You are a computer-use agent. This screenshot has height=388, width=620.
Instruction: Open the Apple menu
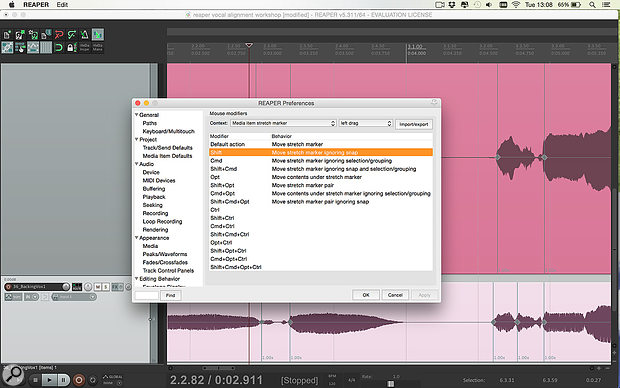(11, 5)
